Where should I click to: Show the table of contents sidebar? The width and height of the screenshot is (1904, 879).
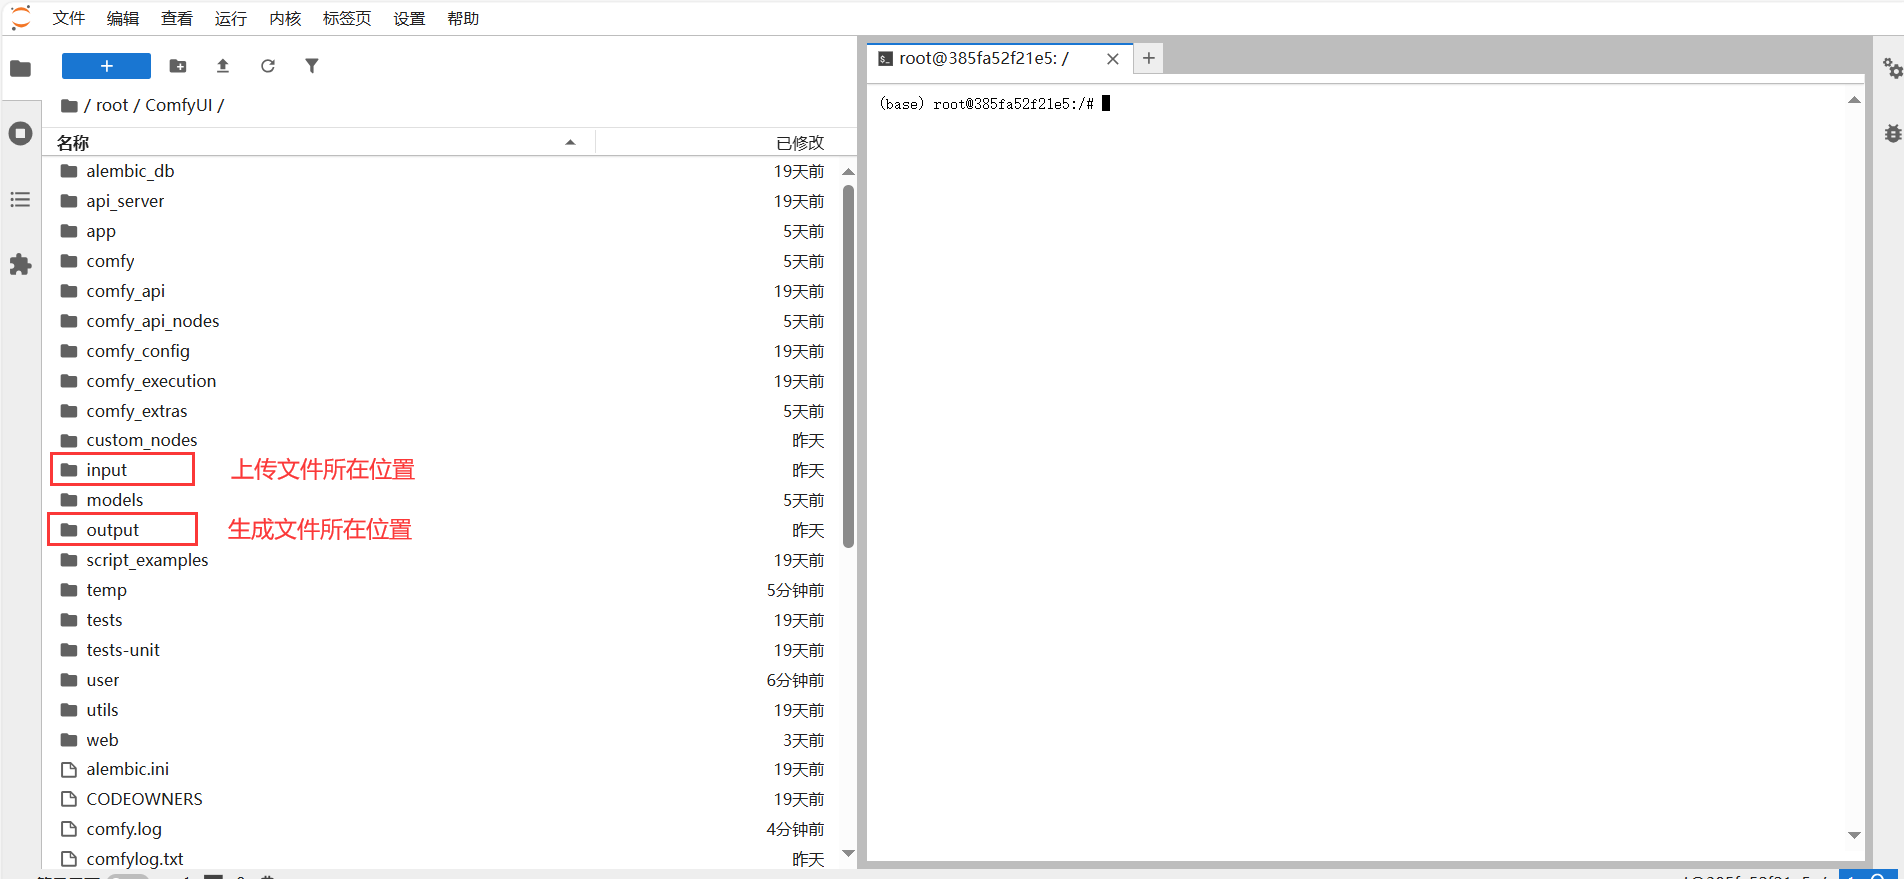tap(20, 200)
